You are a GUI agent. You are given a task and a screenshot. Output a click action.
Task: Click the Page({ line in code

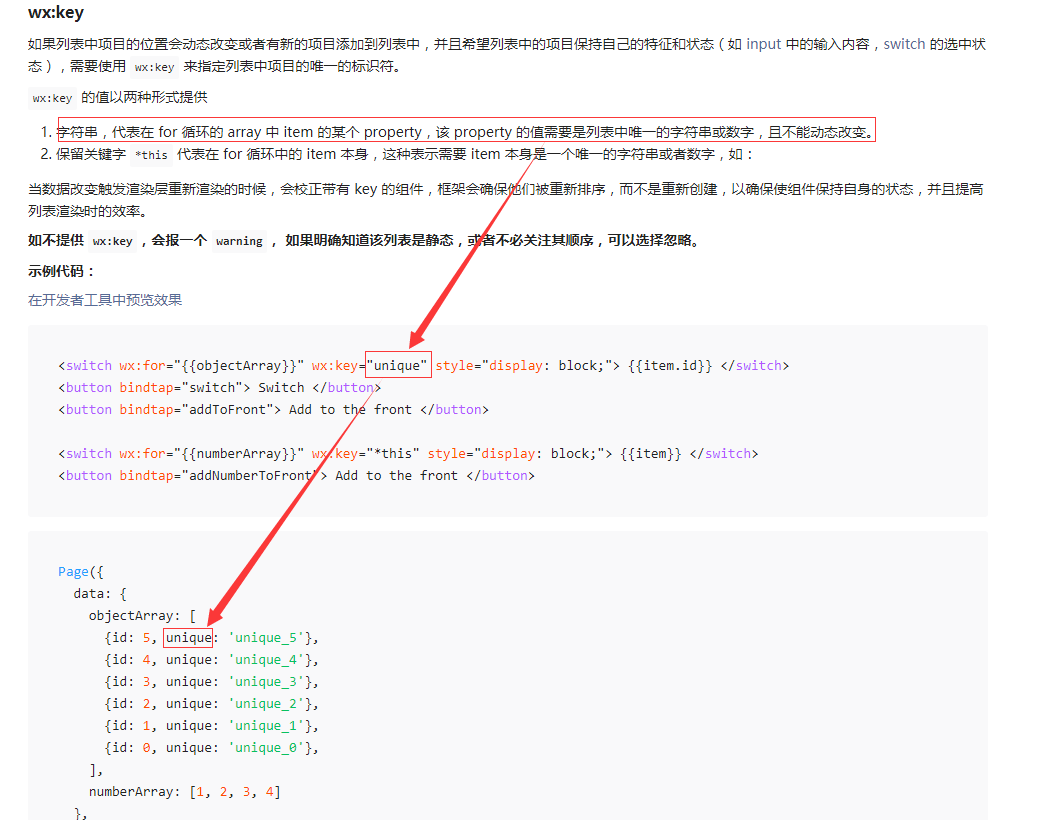pos(81,572)
